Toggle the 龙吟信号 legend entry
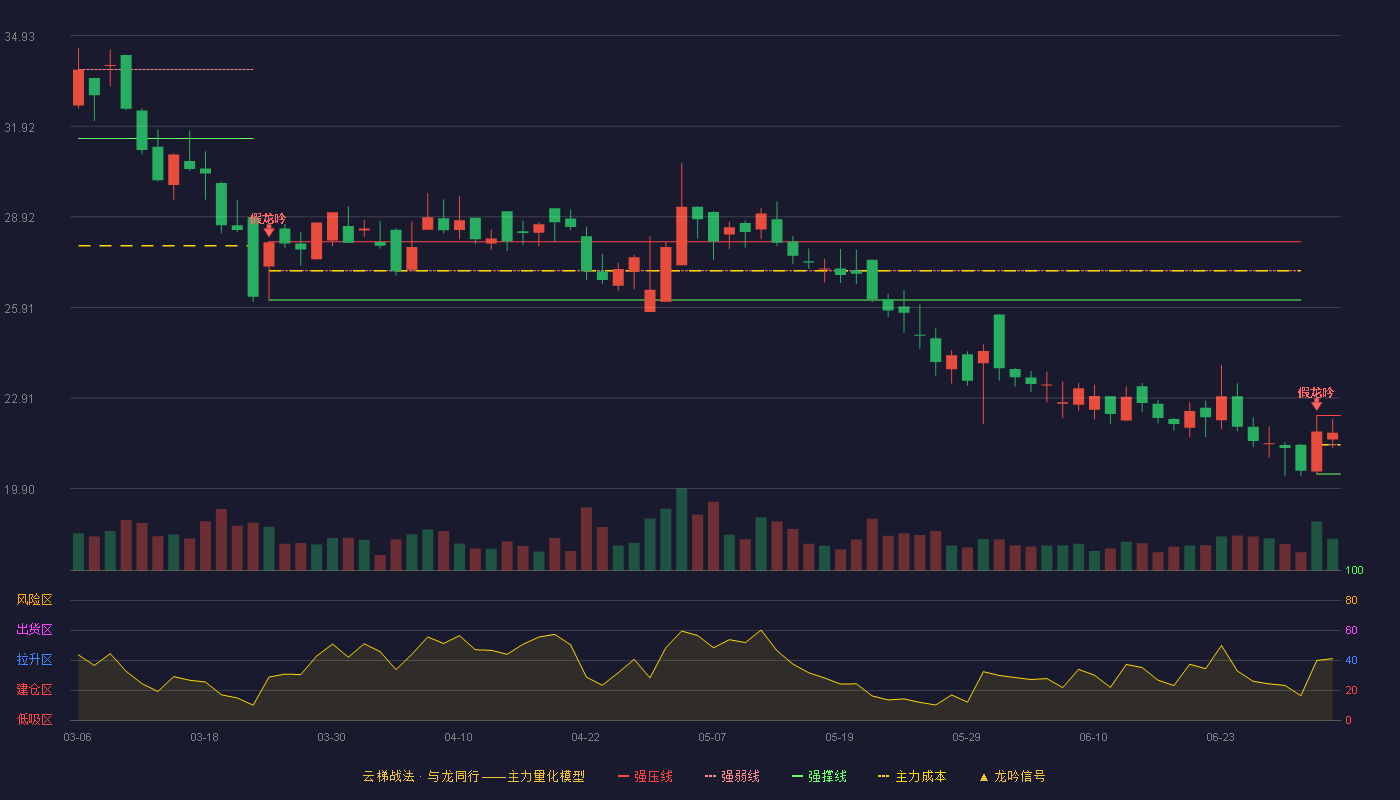1400x800 pixels. (x=1012, y=776)
